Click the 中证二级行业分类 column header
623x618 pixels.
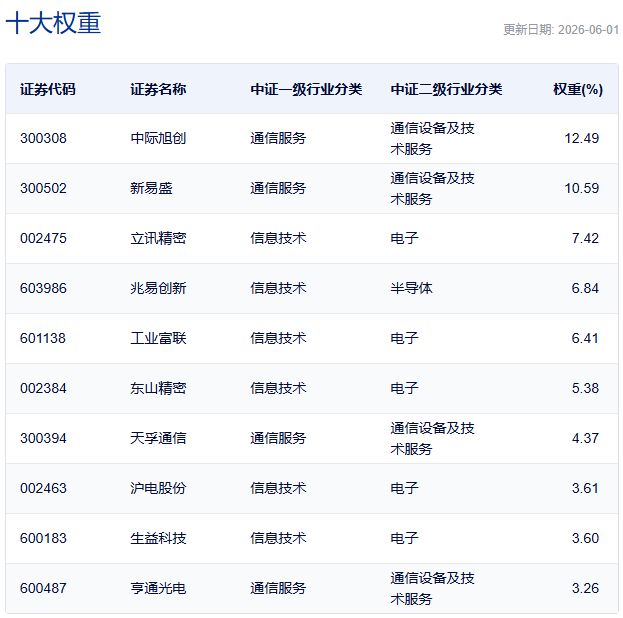[x=447, y=89]
